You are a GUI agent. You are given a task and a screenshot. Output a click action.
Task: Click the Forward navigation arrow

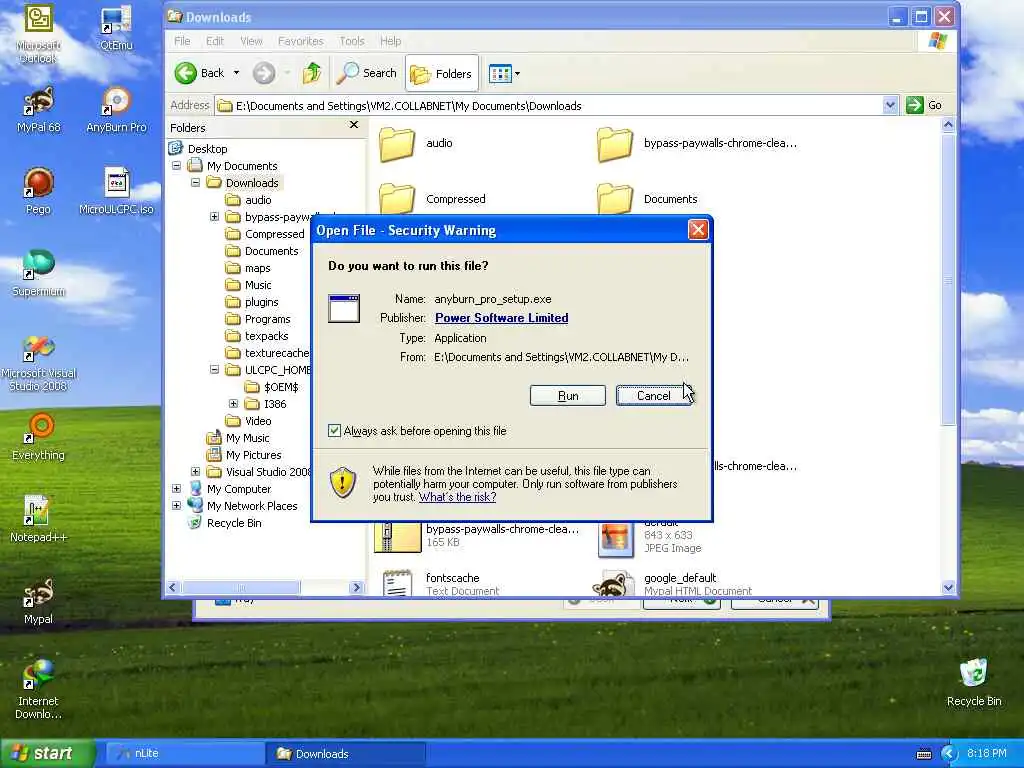tap(264, 73)
